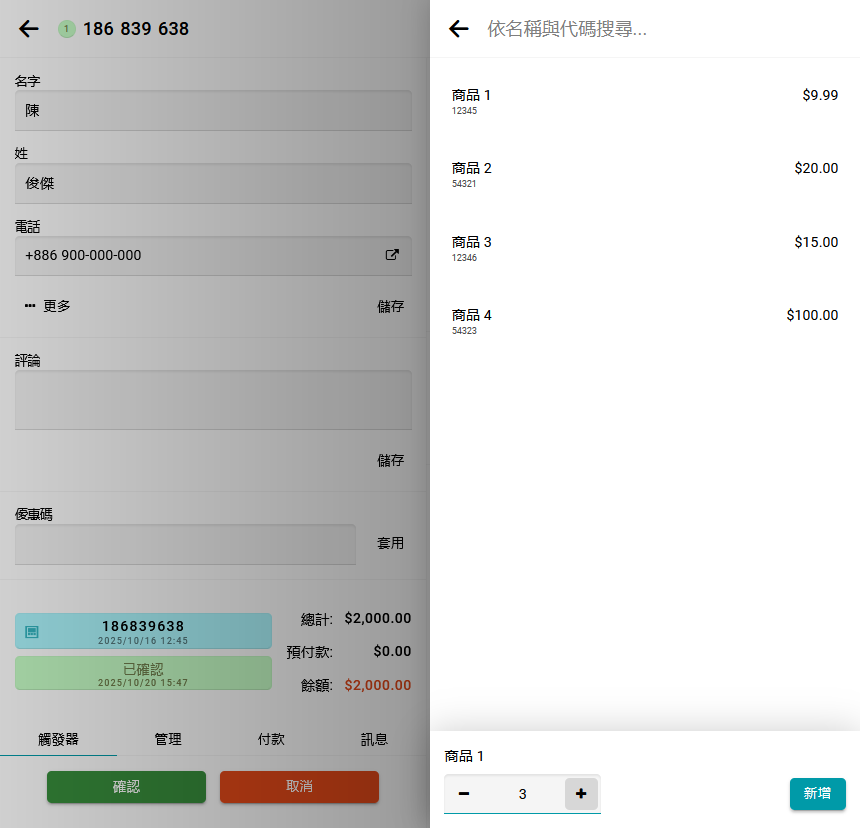Click the 已確認 confirmed status bar
Viewport: 860px width, 828px height.
click(x=143, y=673)
